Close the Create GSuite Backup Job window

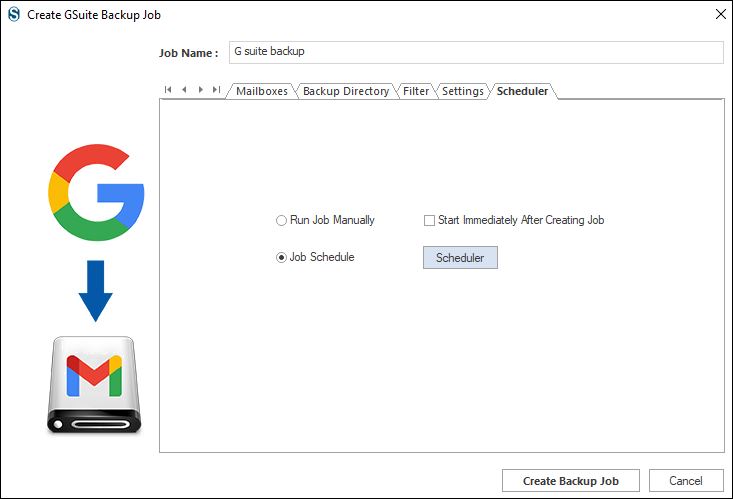coord(720,14)
